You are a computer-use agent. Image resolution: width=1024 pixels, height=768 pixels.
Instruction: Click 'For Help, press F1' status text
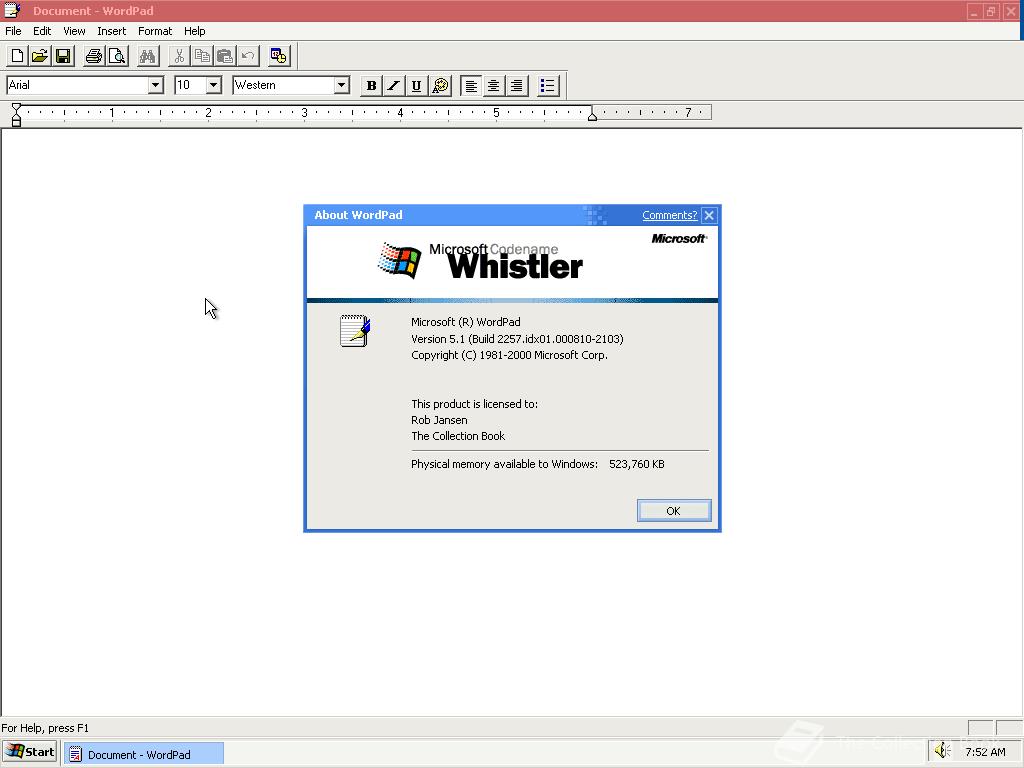(x=45, y=728)
